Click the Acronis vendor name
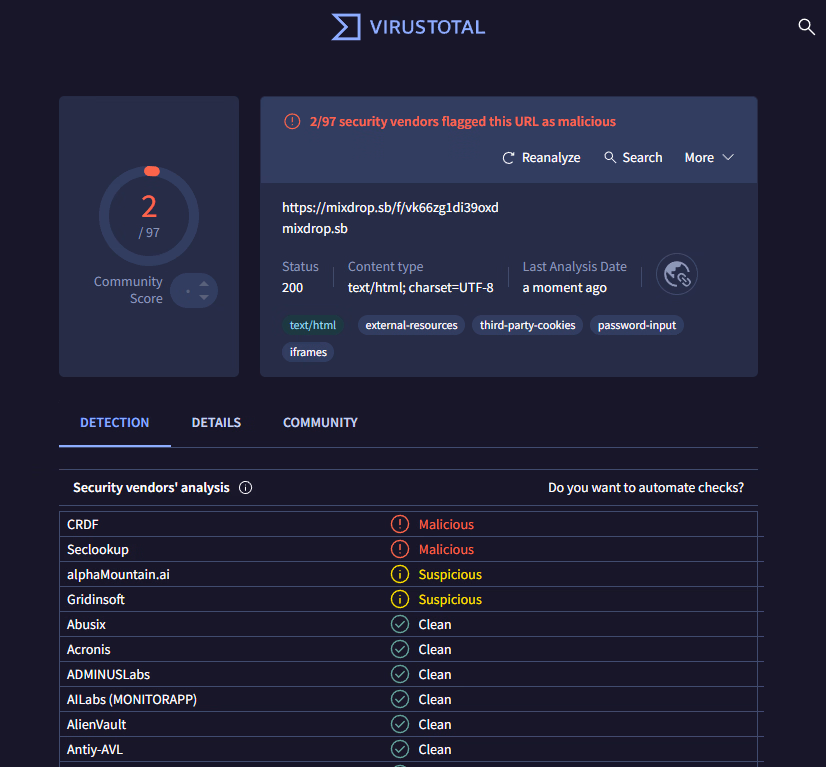This screenshot has width=826, height=767. [88, 650]
